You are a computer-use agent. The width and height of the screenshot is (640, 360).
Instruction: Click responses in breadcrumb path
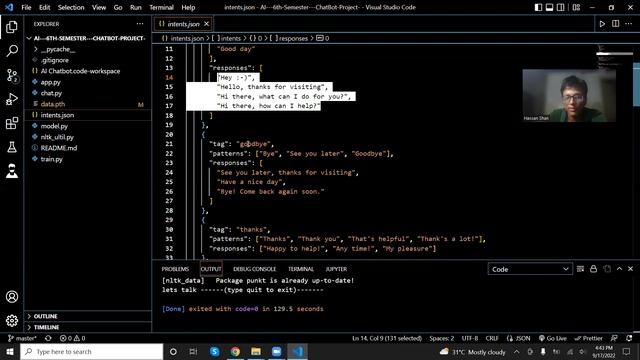293,38
